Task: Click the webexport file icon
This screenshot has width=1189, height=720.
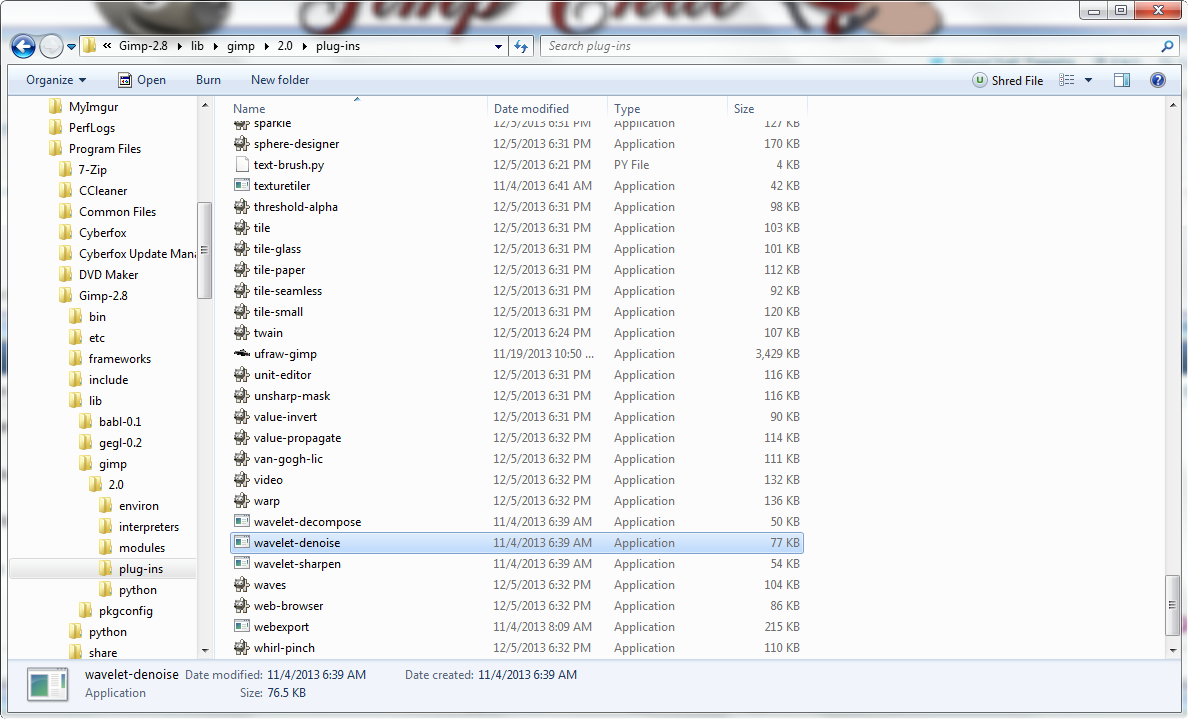Action: (241, 627)
